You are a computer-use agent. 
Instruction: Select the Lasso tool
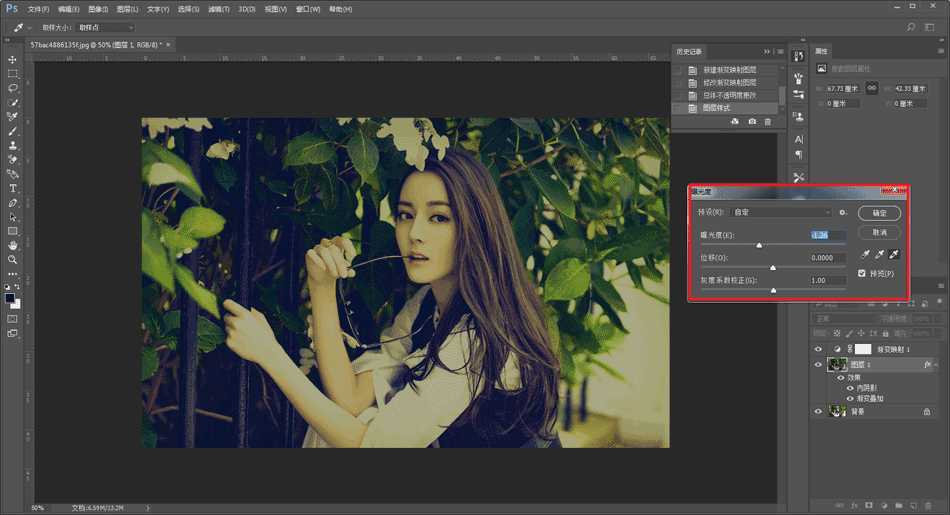coord(13,88)
